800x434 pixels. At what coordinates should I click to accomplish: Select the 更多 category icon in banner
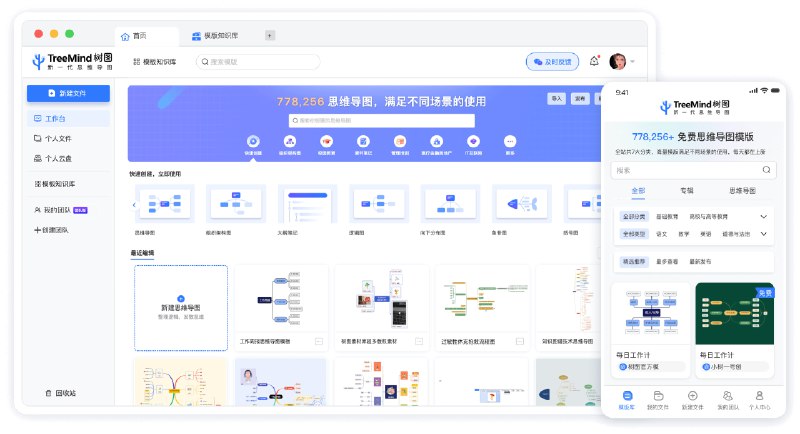pyautogui.click(x=510, y=142)
